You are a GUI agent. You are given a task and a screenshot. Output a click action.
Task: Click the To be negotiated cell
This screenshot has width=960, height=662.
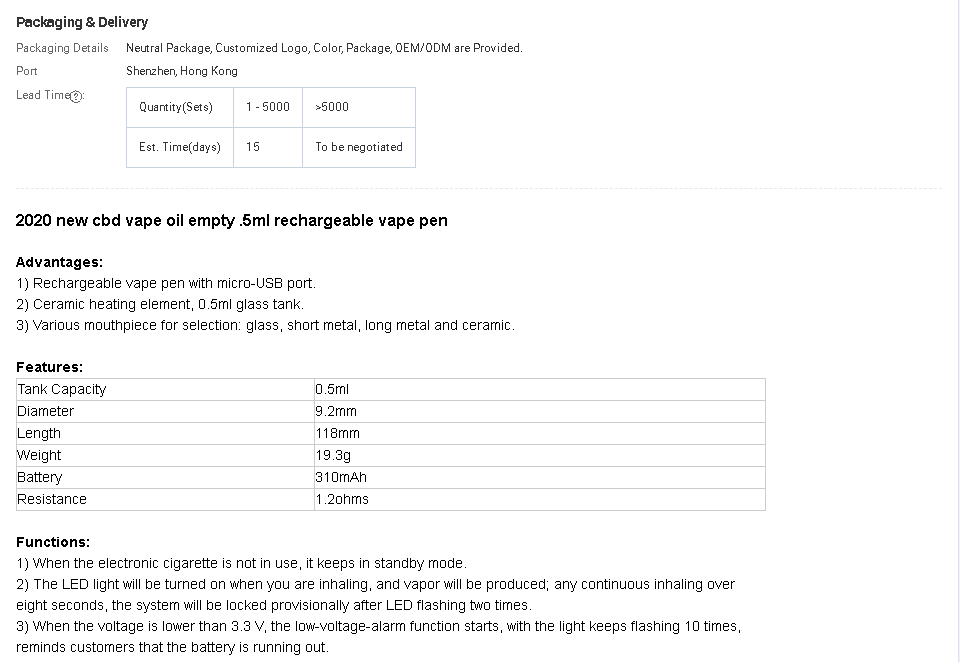pyautogui.click(x=359, y=147)
